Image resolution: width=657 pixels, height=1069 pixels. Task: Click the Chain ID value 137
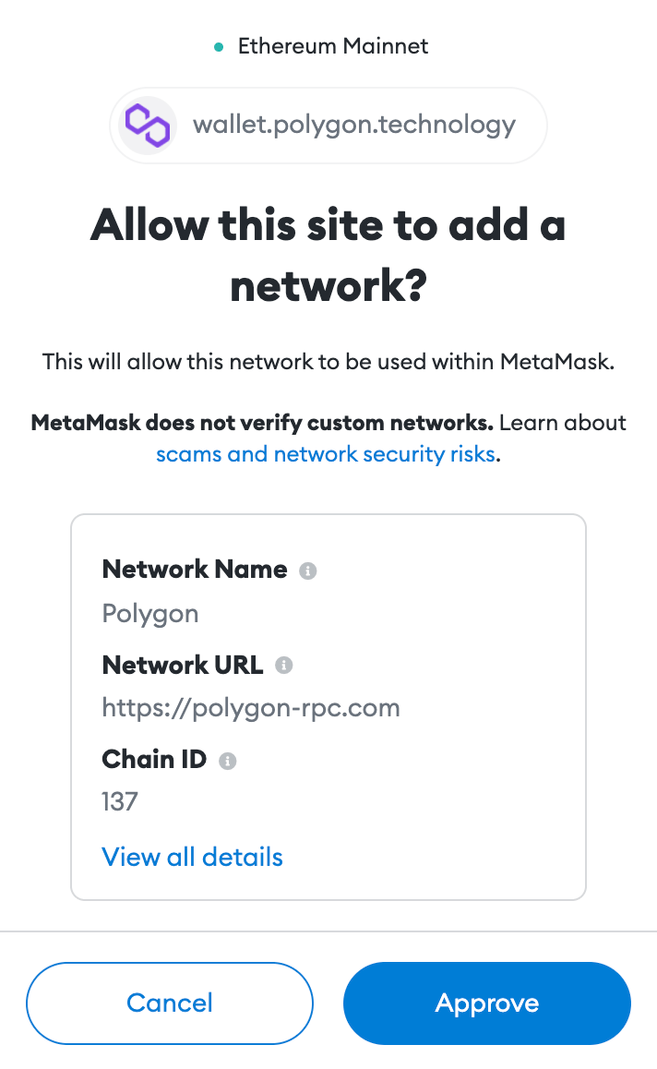(120, 801)
